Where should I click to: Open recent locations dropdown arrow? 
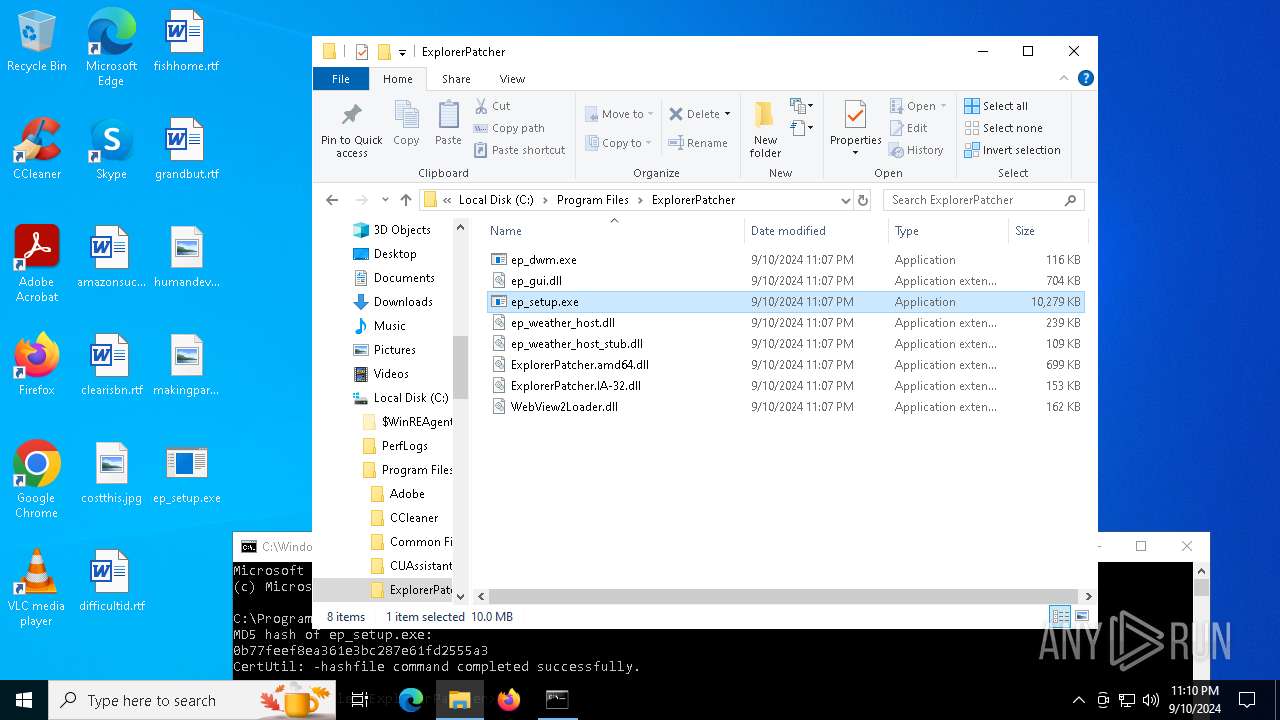tap(385, 200)
